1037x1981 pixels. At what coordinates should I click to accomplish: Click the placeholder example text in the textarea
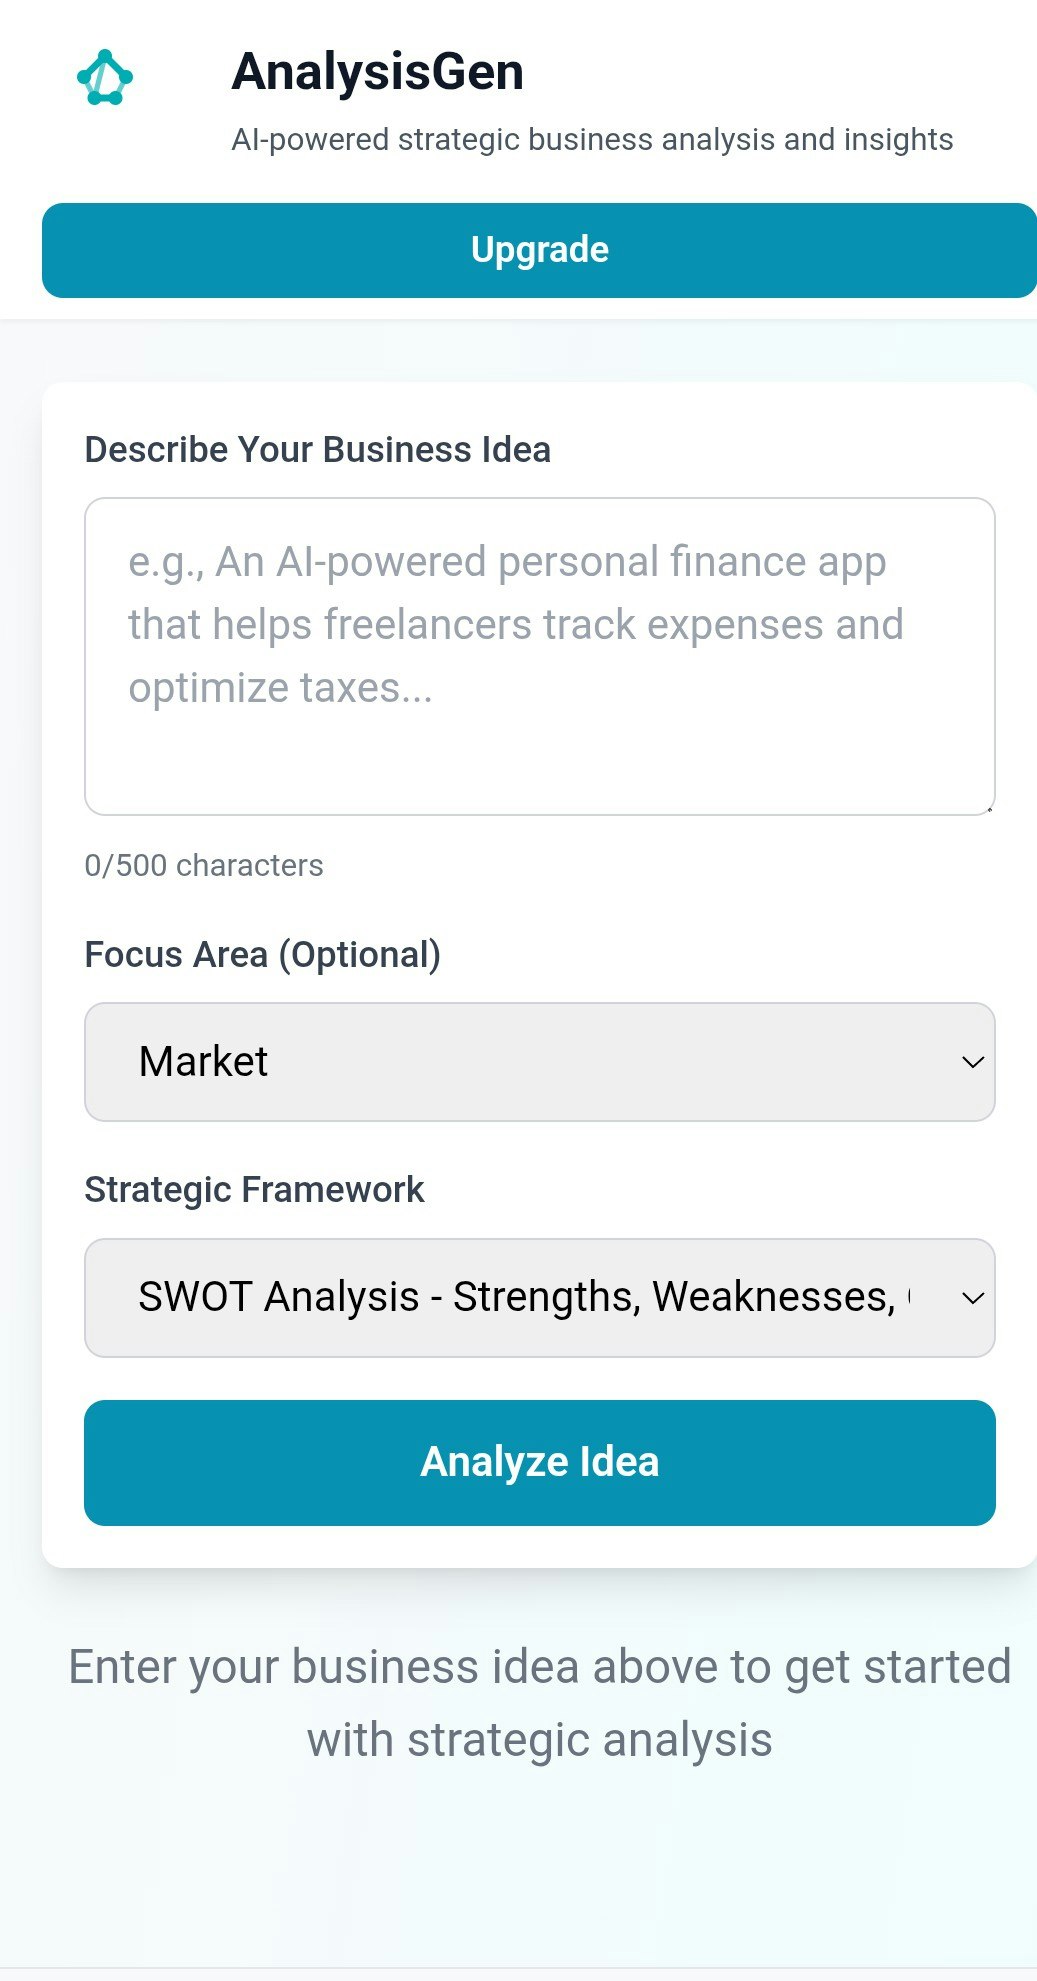pyautogui.click(x=516, y=623)
